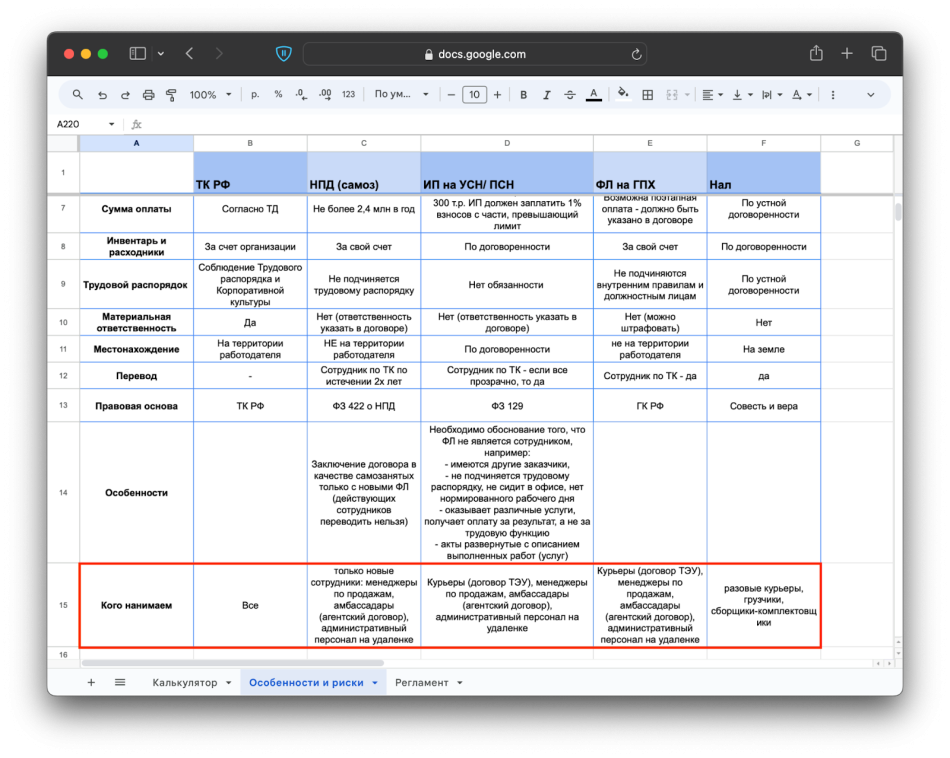Image resolution: width=950 pixels, height=758 pixels.
Task: Select the Совесть и вера cell
Action: click(x=763, y=406)
